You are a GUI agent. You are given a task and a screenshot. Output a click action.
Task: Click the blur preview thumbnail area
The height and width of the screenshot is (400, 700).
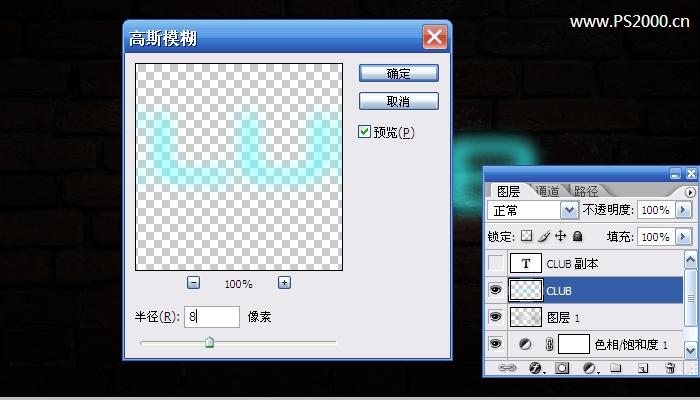pos(239,167)
